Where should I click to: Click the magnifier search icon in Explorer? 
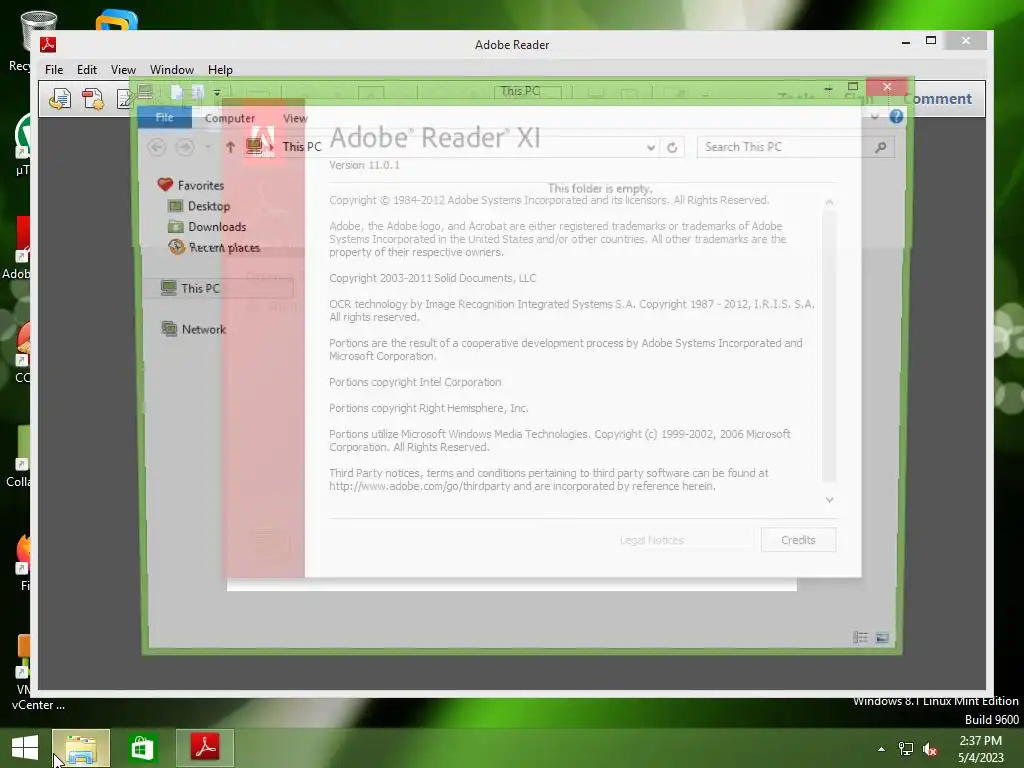881,147
